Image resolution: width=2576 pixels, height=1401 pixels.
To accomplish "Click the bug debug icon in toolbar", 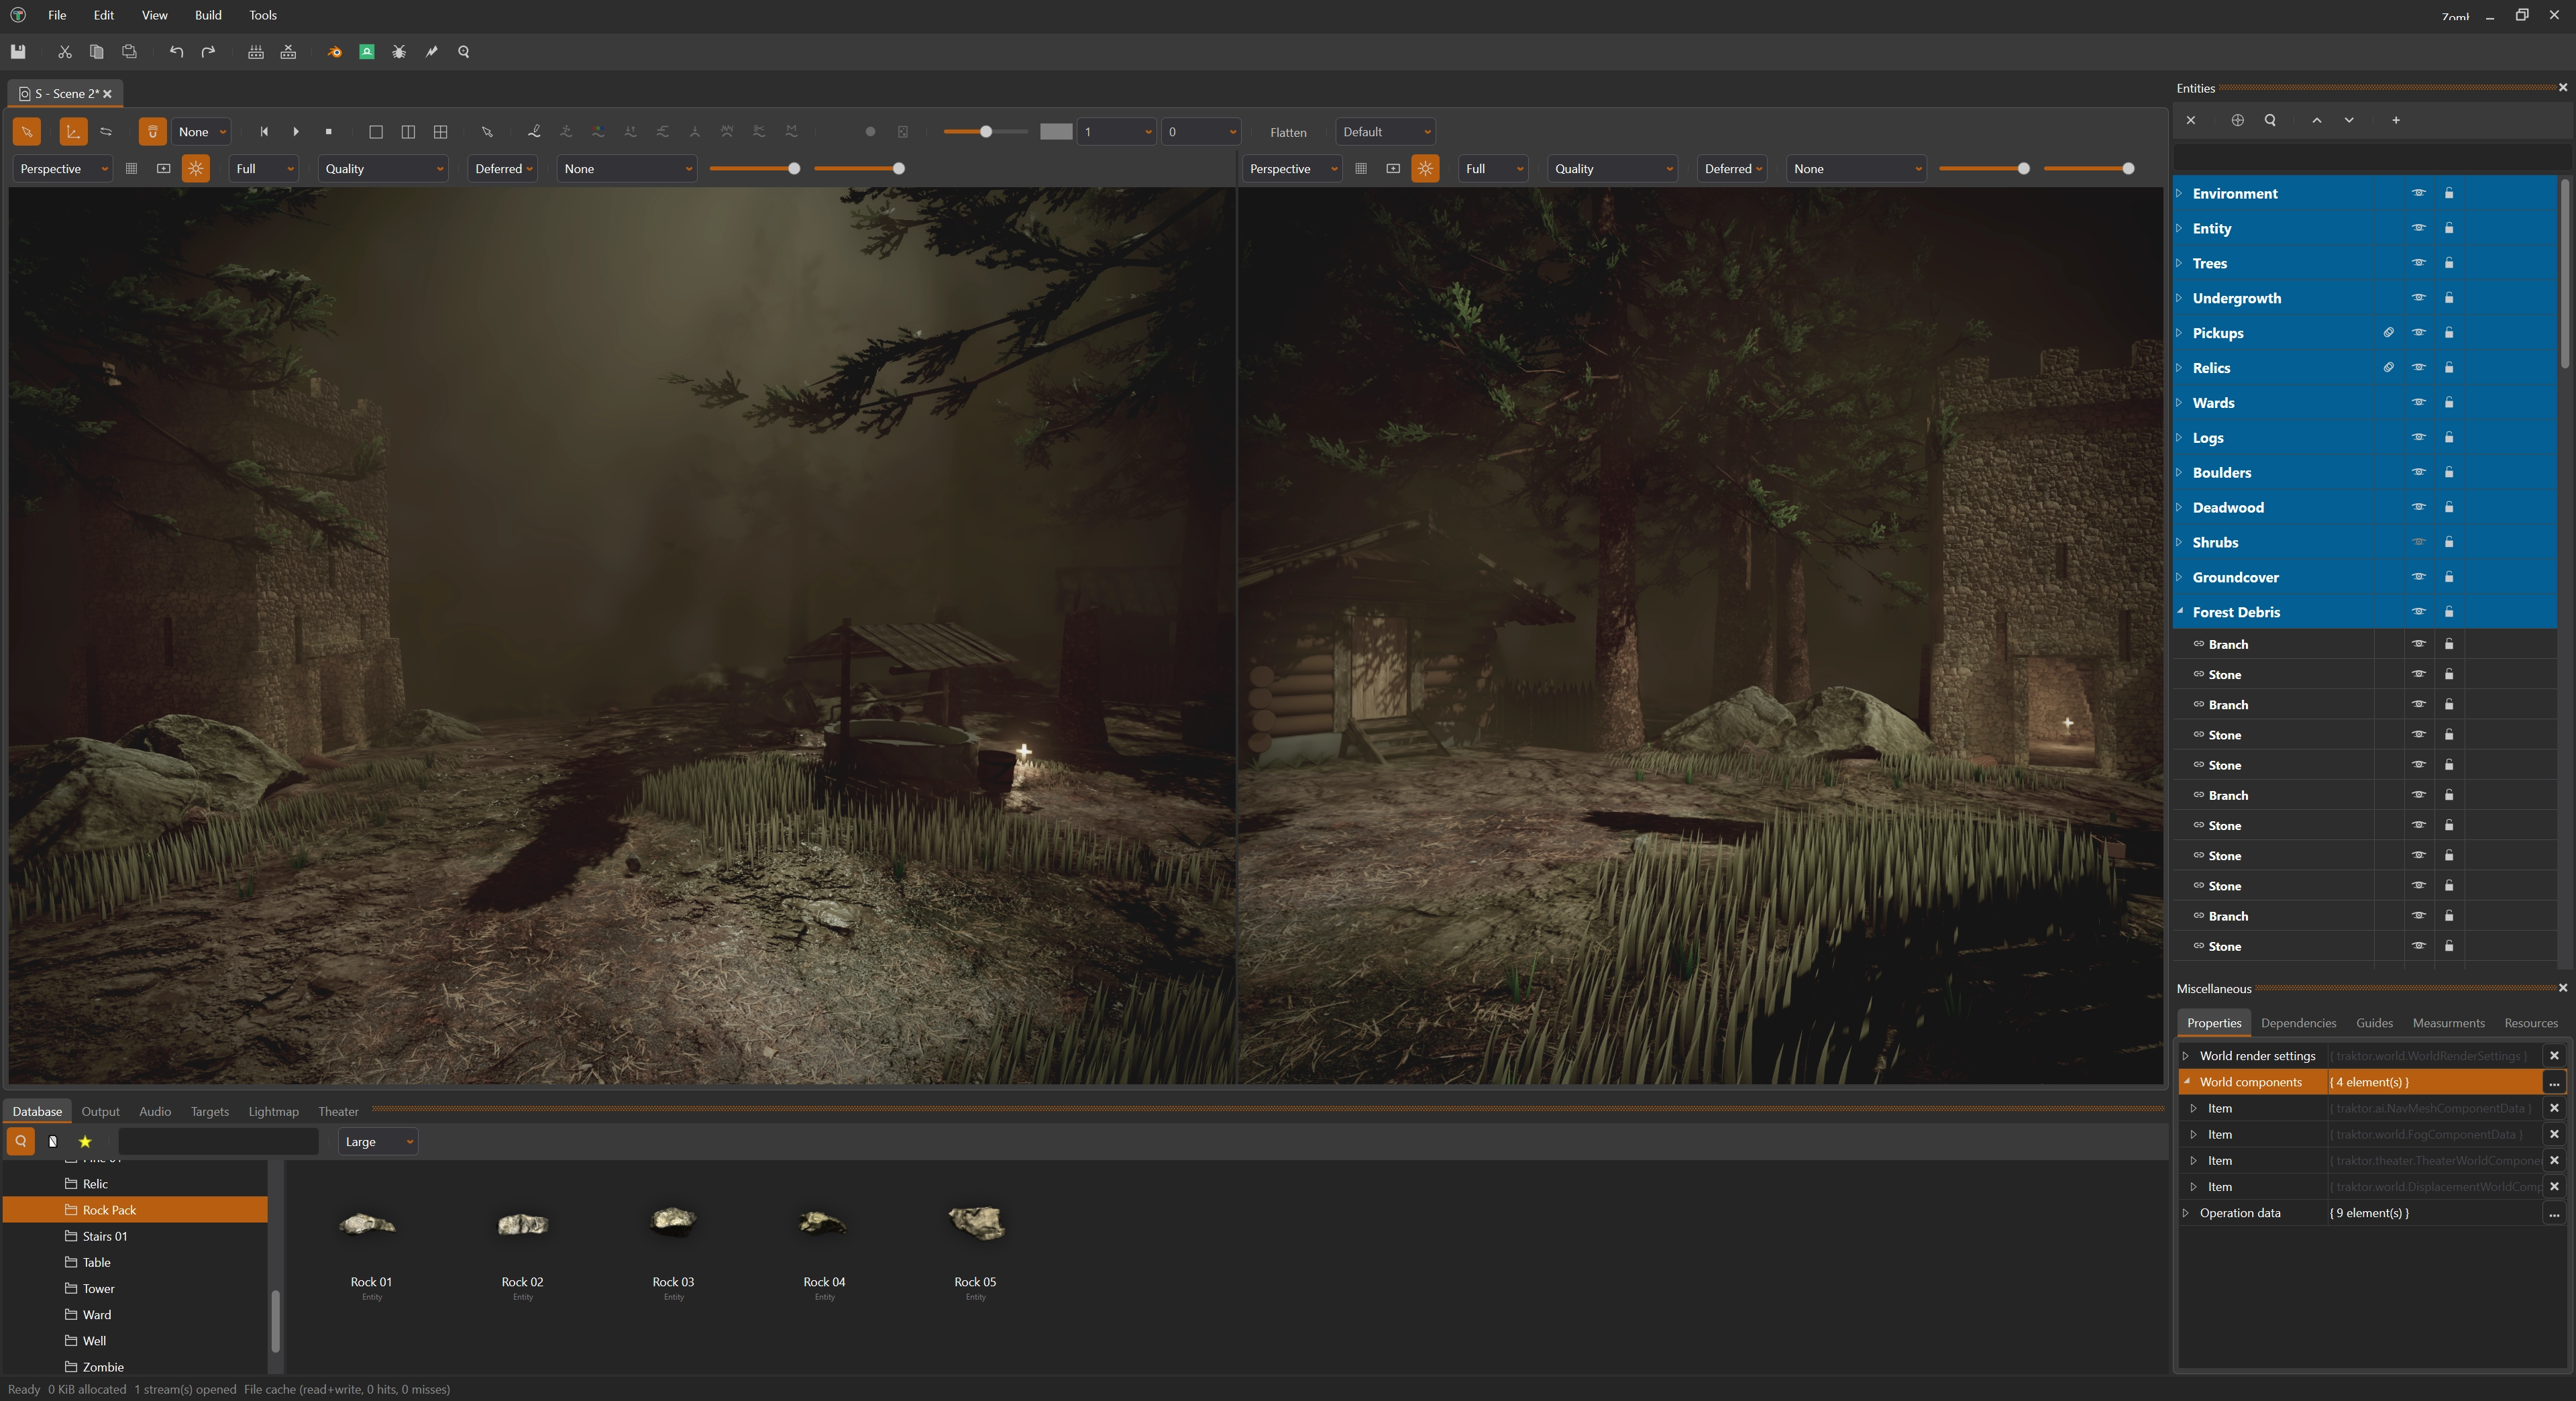I will tap(399, 52).
